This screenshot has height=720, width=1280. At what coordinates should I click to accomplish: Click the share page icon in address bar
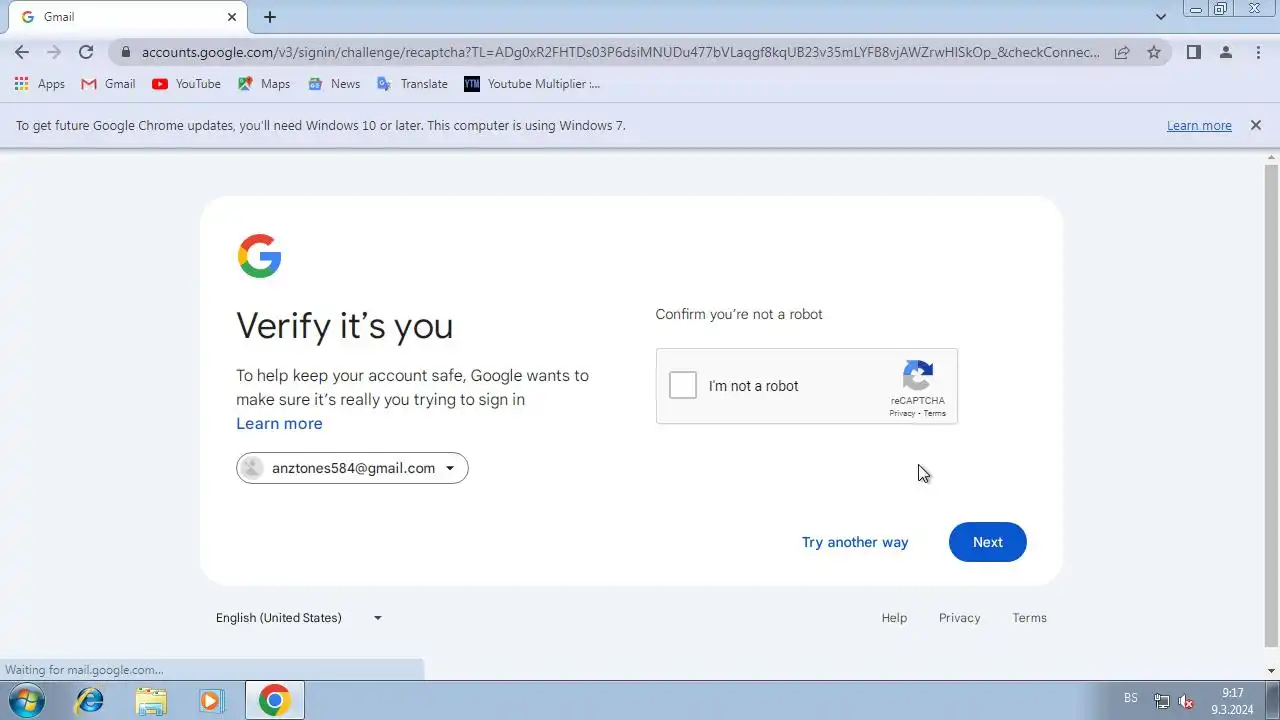[1122, 52]
